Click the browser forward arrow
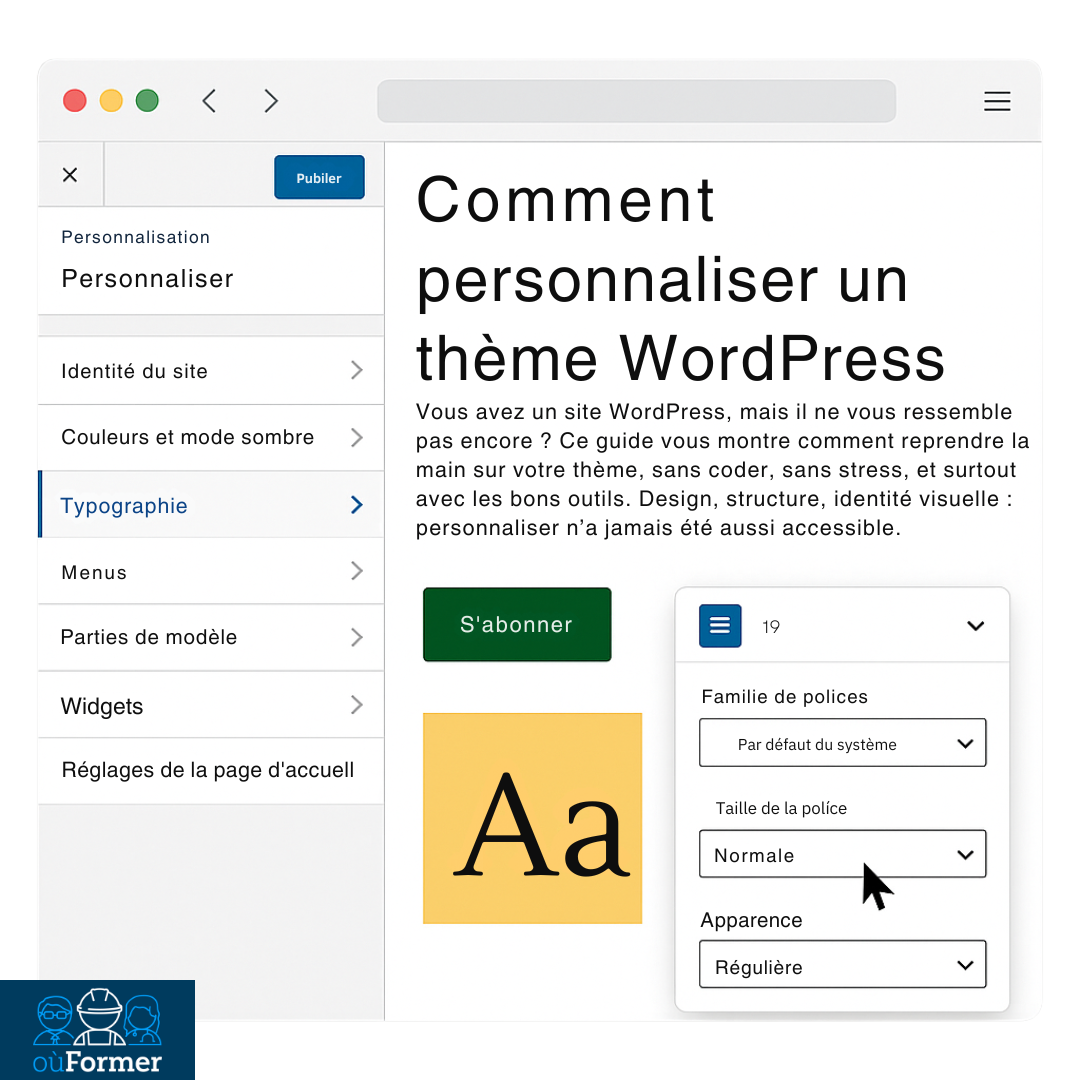 point(271,101)
